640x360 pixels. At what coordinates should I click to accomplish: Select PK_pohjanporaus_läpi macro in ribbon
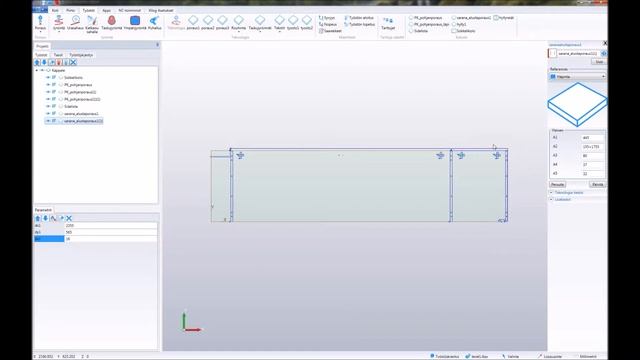429,24
